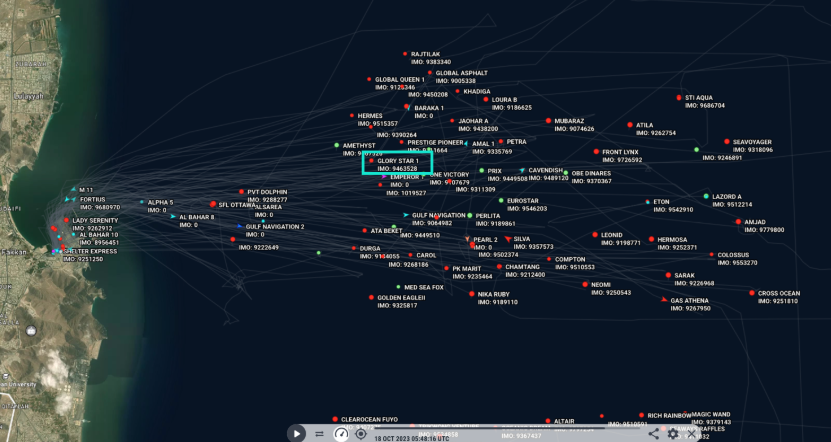Click the LOURA B vessel marker
The width and height of the screenshot is (831, 442).
485,99
